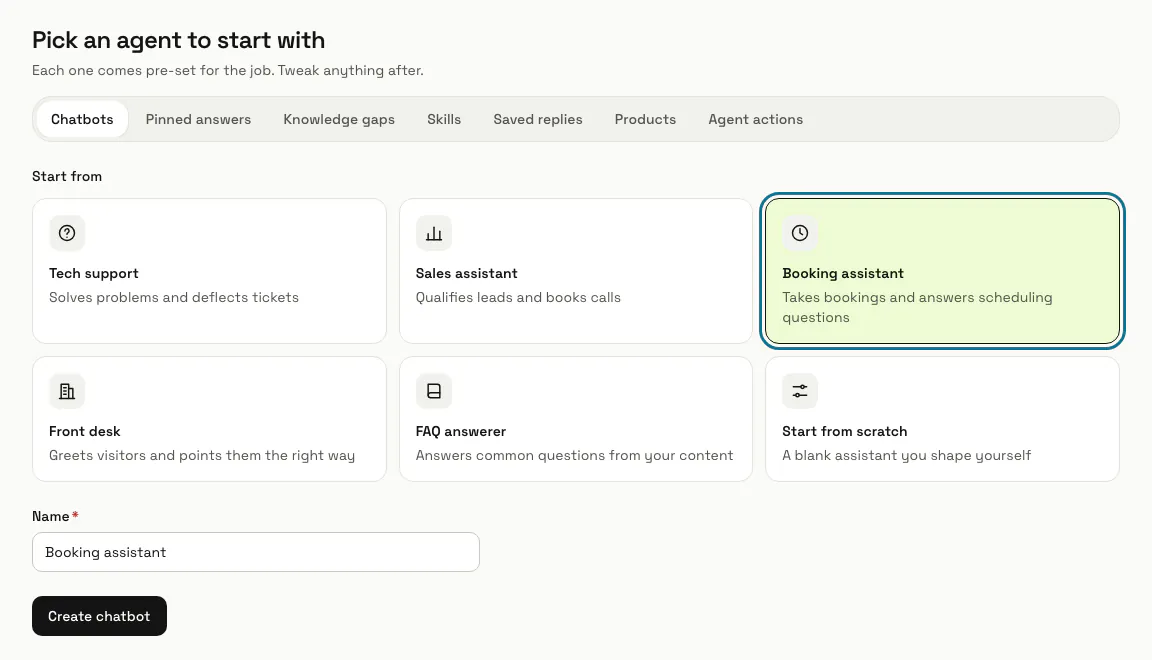This screenshot has width=1152, height=660.
Task: Select the Booking assistant template card
Action: tap(943, 270)
